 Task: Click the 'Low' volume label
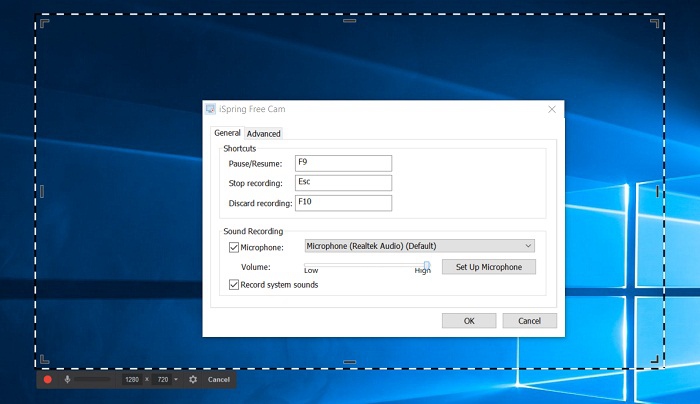tap(311, 271)
